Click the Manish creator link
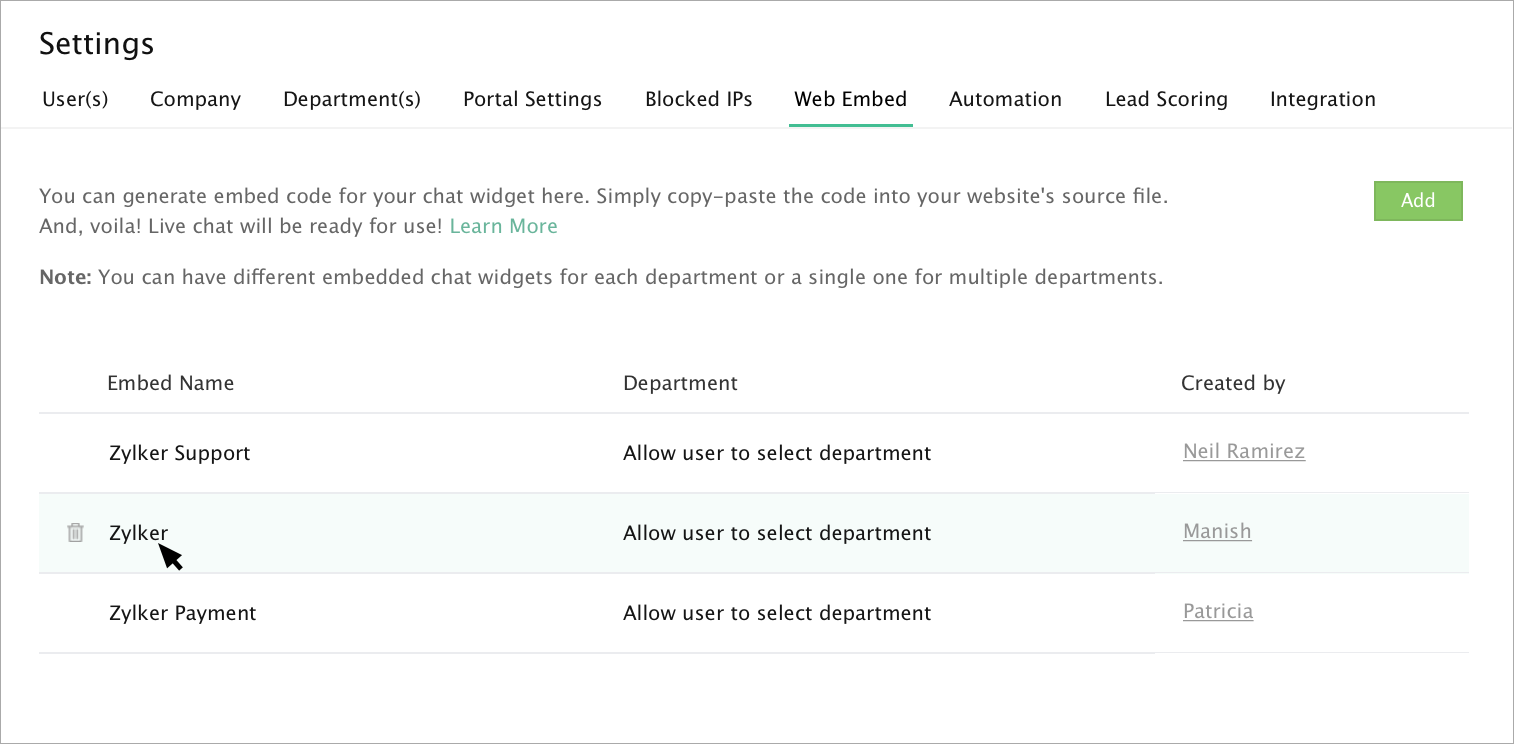The height and width of the screenshot is (744, 1514). [1217, 531]
